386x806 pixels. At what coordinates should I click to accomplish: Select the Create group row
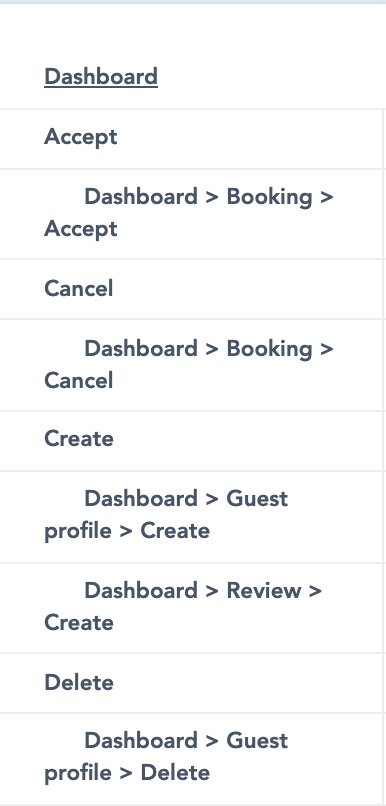[192, 441]
